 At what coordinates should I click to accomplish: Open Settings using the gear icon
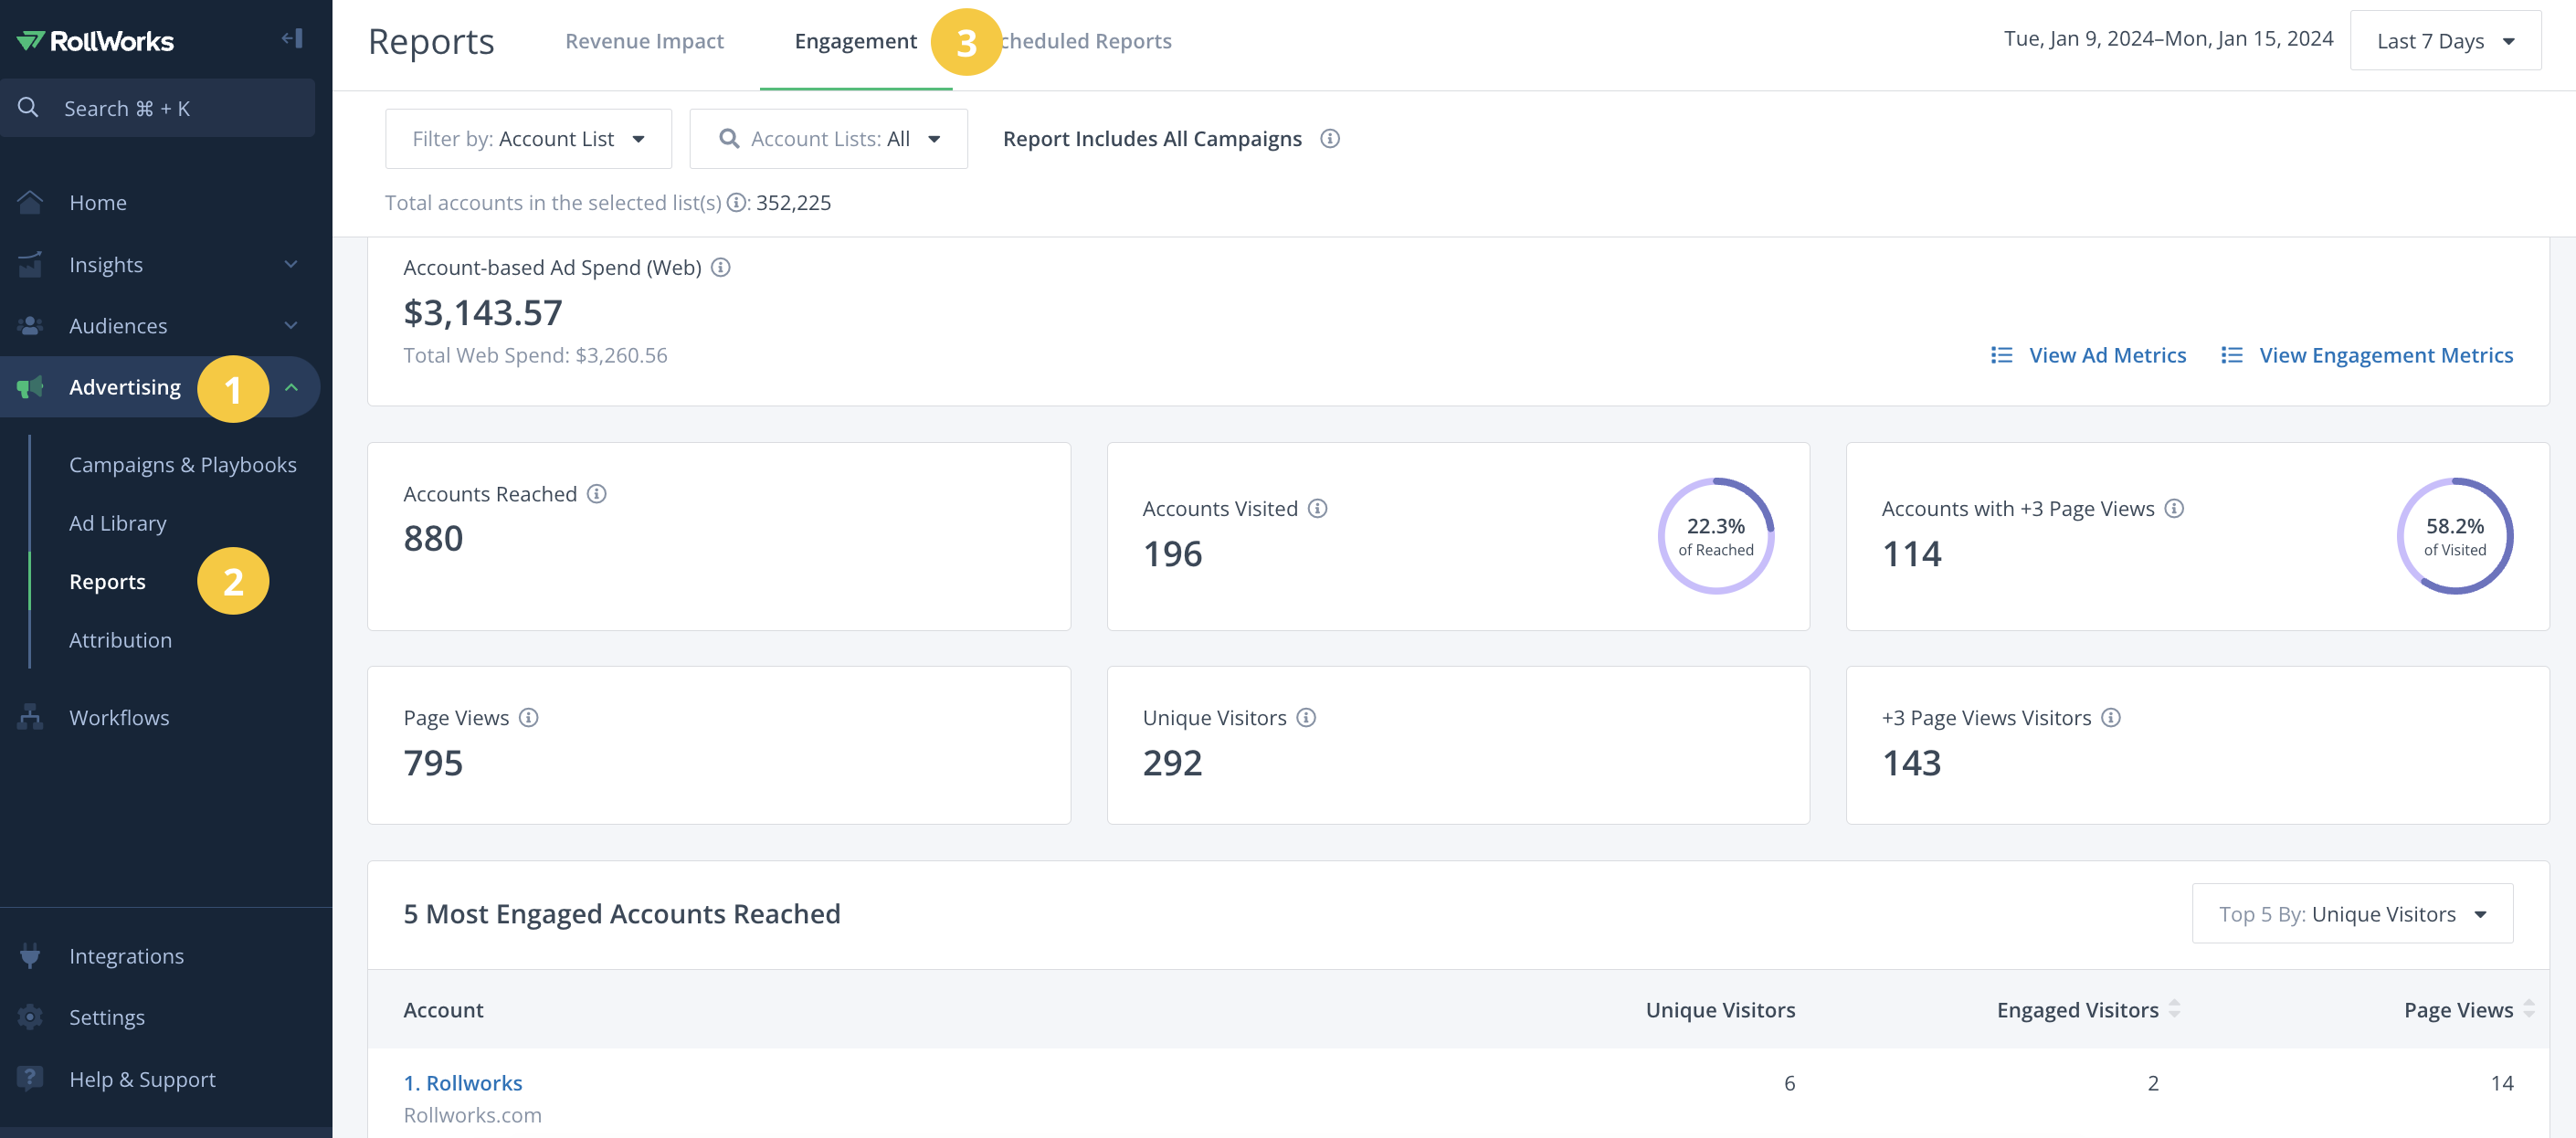coord(30,1017)
